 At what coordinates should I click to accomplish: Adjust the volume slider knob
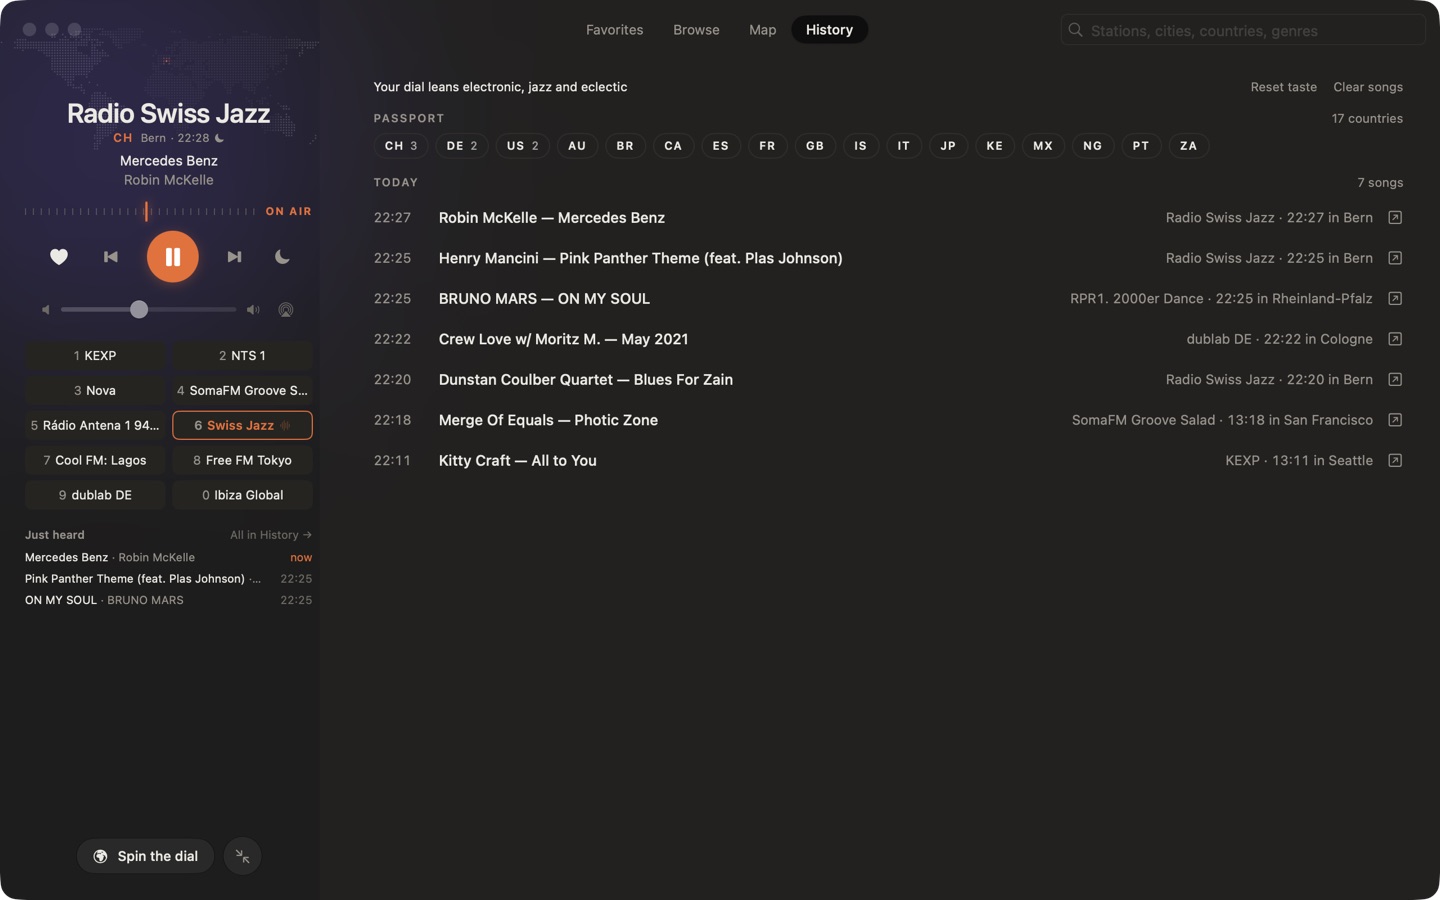tap(139, 310)
